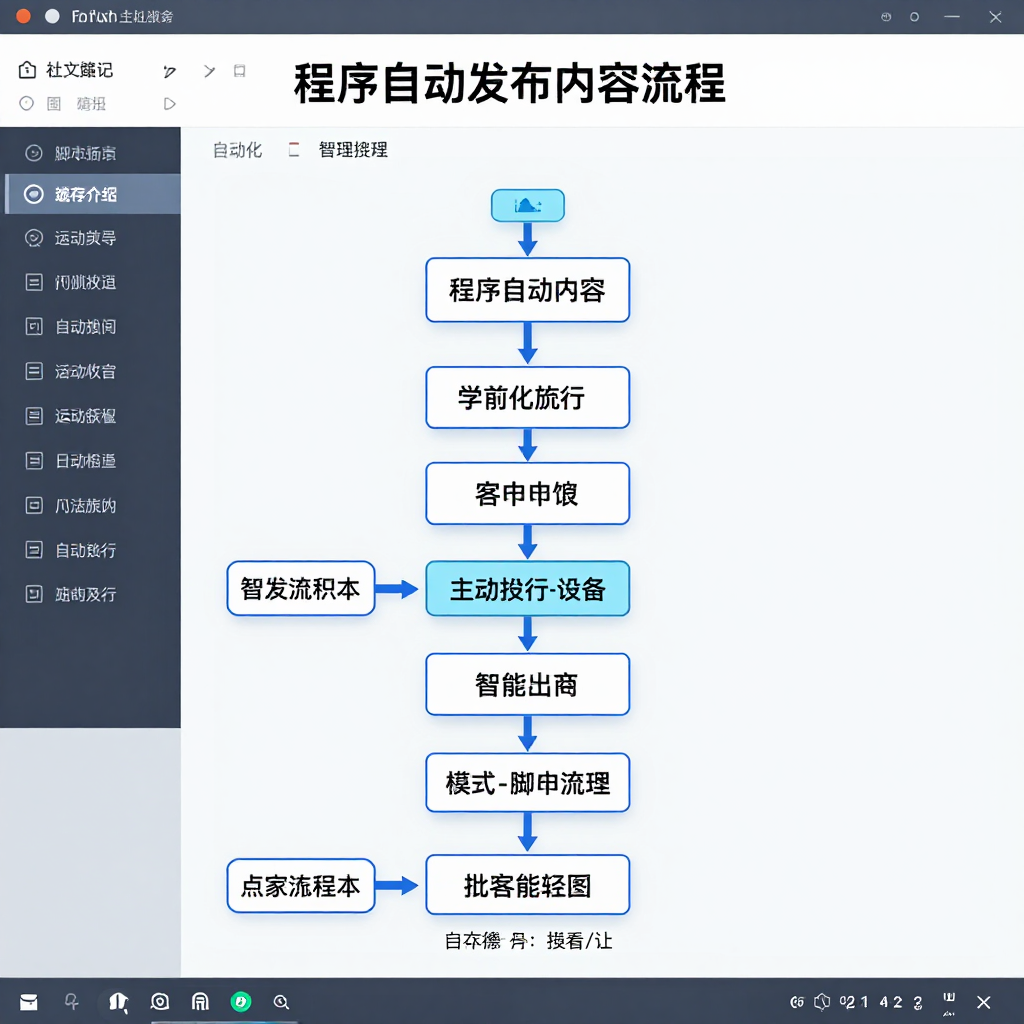Click the icon of the last sidebar item
The height and width of the screenshot is (1024, 1024).
(34, 594)
